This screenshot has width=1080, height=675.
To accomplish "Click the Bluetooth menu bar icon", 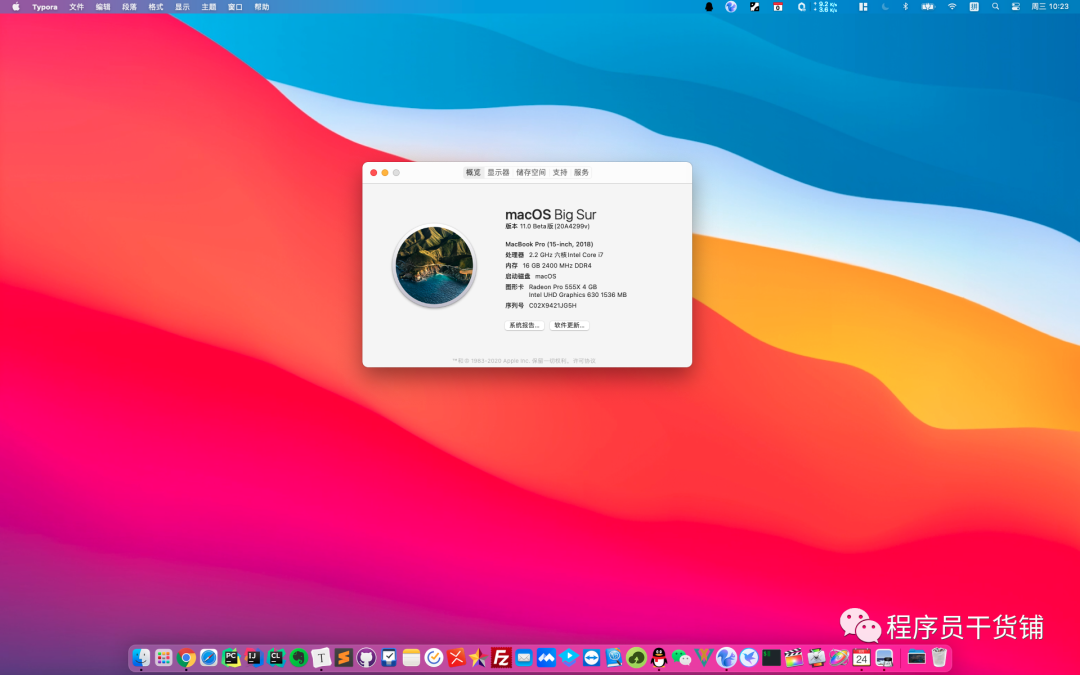I will [x=905, y=6].
